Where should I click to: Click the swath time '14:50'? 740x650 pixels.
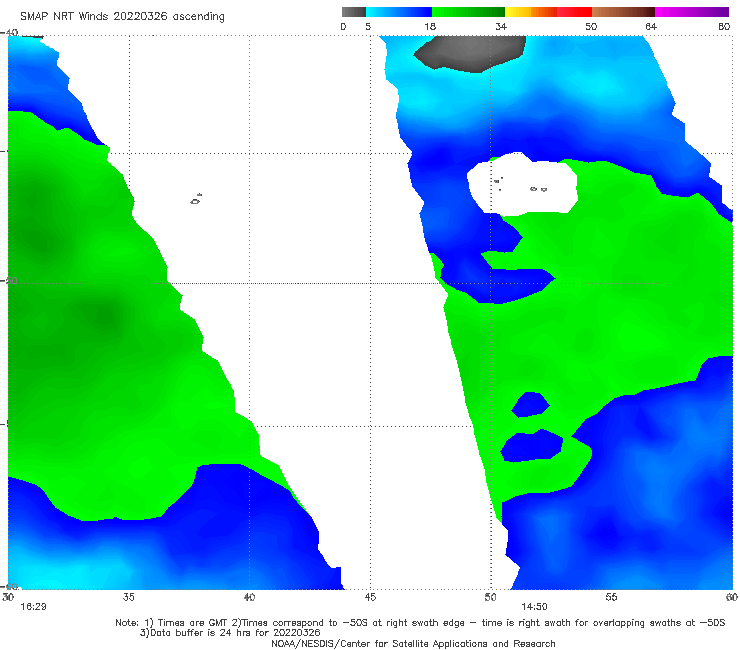point(534,607)
